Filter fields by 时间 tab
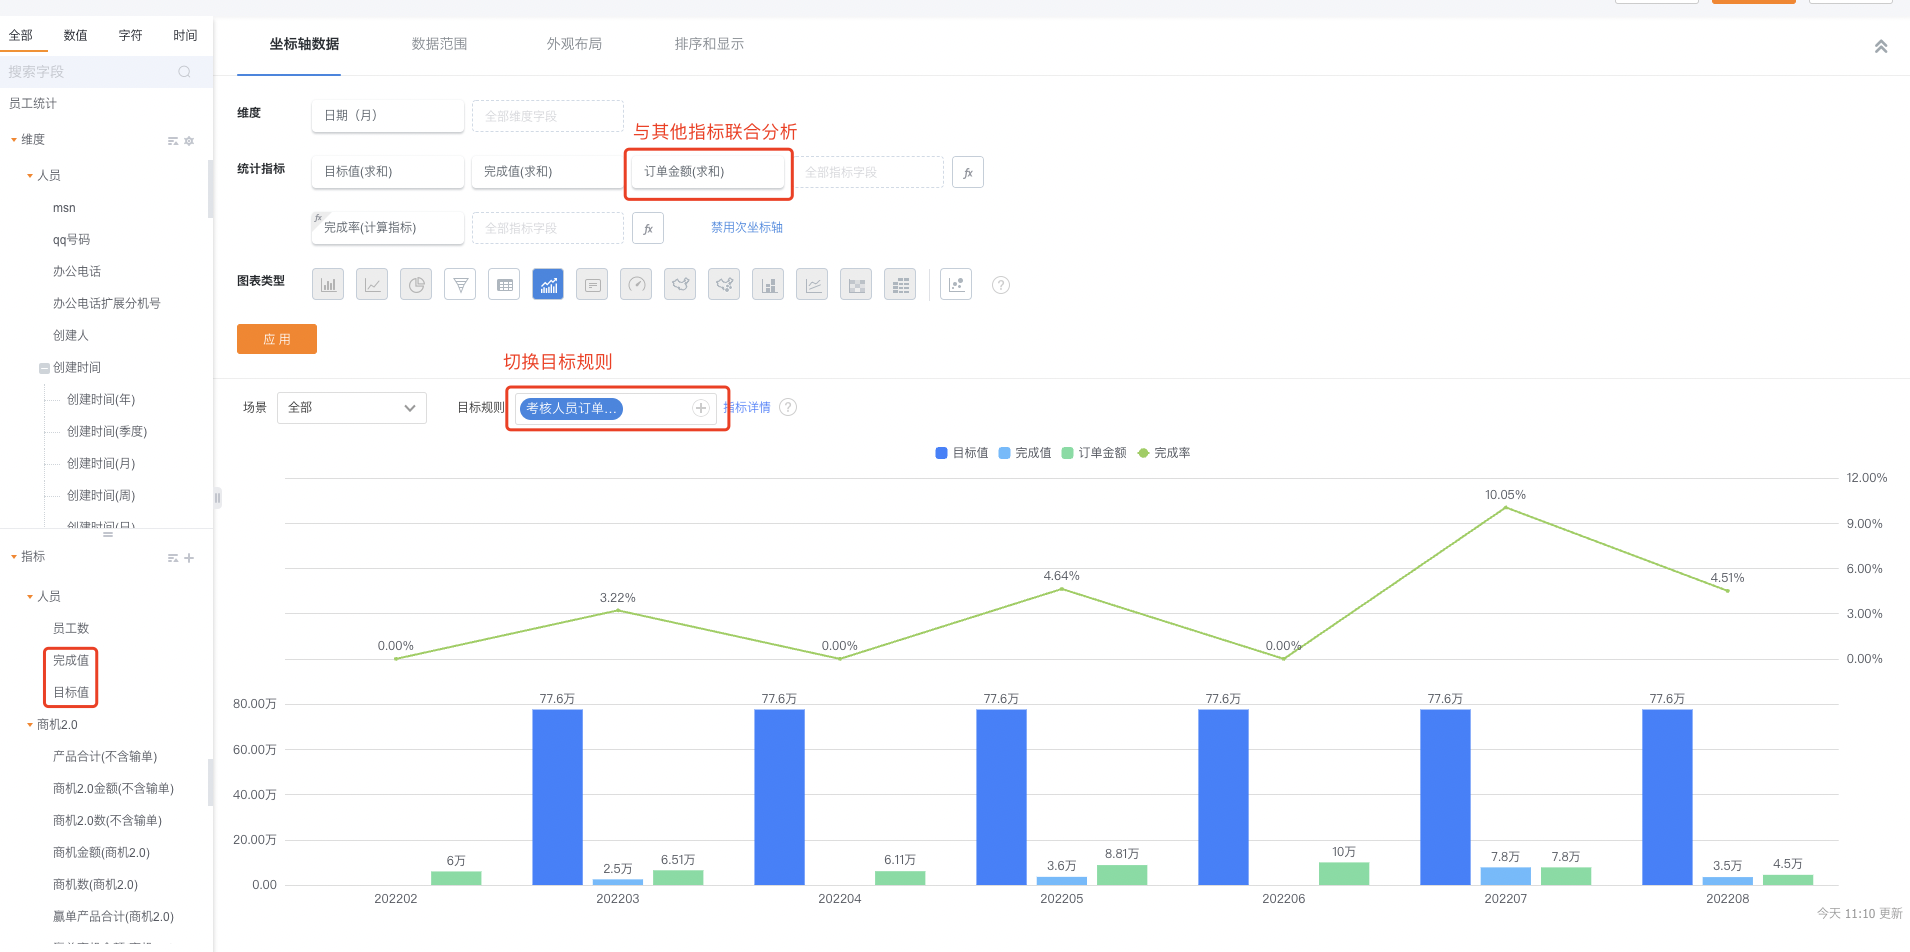Viewport: 1910px width, 952px height. click(x=185, y=35)
